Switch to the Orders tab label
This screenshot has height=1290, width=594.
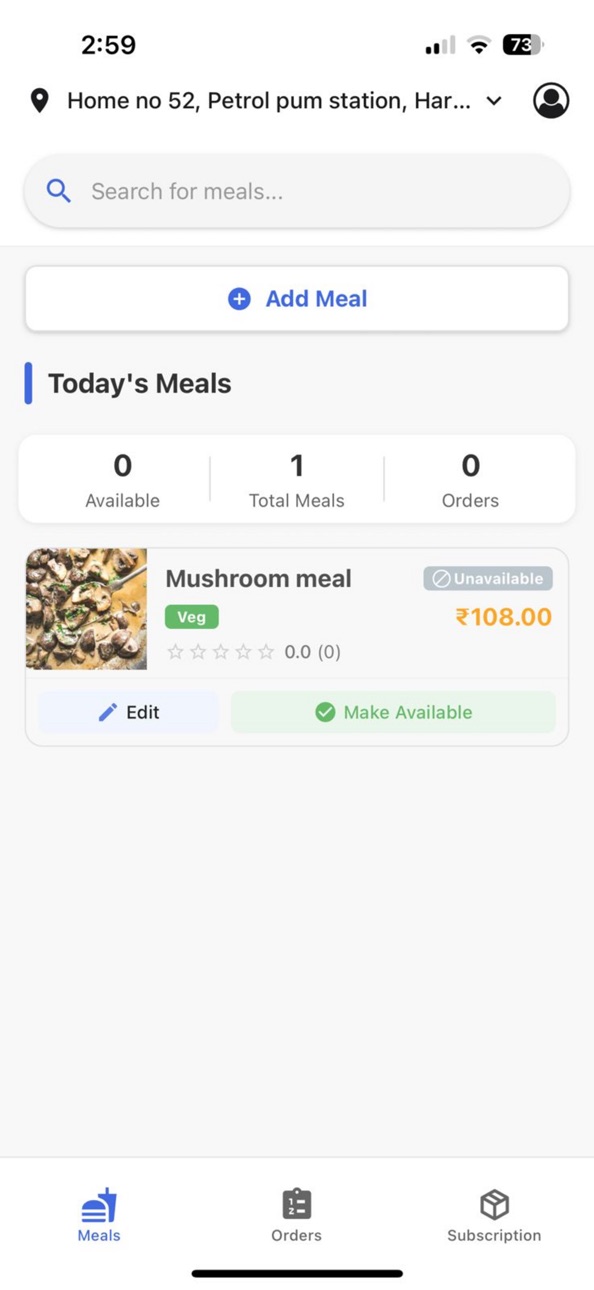click(297, 1235)
